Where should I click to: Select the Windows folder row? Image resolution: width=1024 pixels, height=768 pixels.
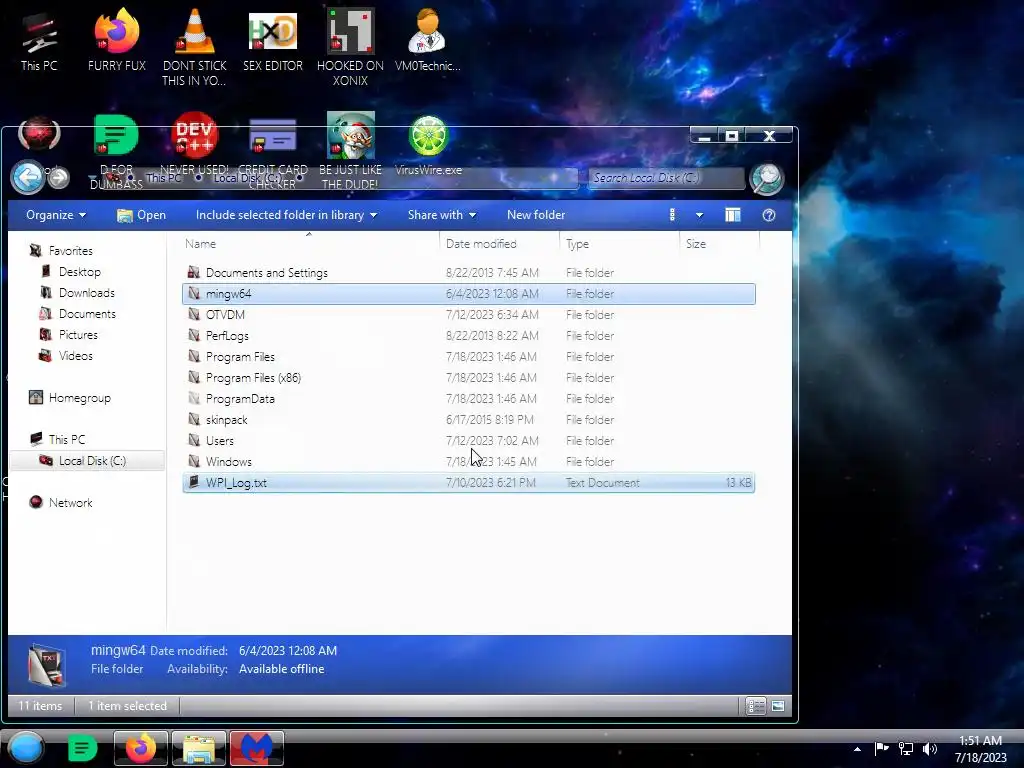point(469,461)
